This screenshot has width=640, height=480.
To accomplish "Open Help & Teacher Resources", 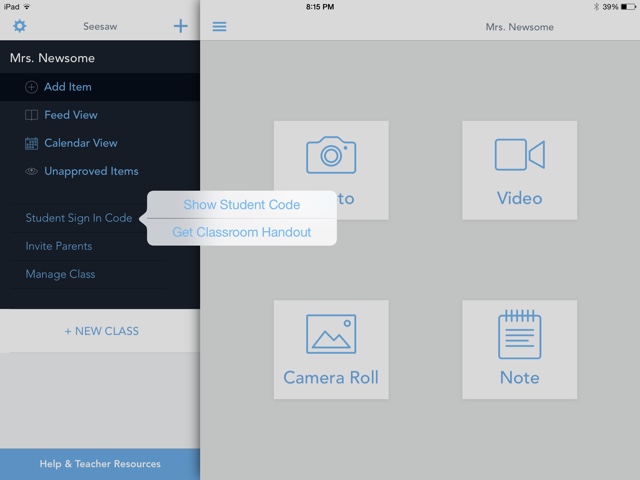I will (100, 464).
